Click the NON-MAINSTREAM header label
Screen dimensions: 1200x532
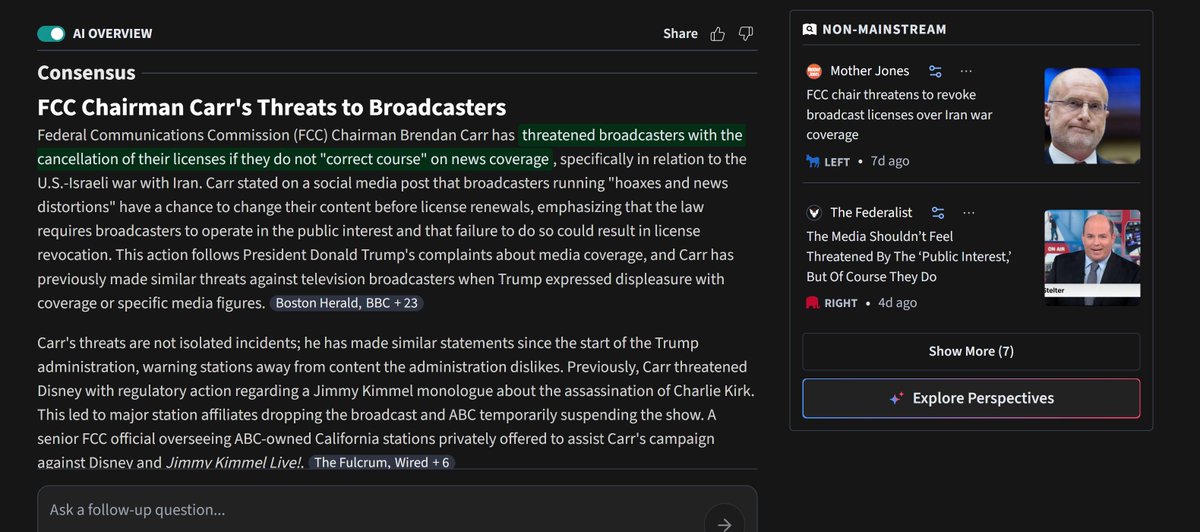click(x=884, y=30)
